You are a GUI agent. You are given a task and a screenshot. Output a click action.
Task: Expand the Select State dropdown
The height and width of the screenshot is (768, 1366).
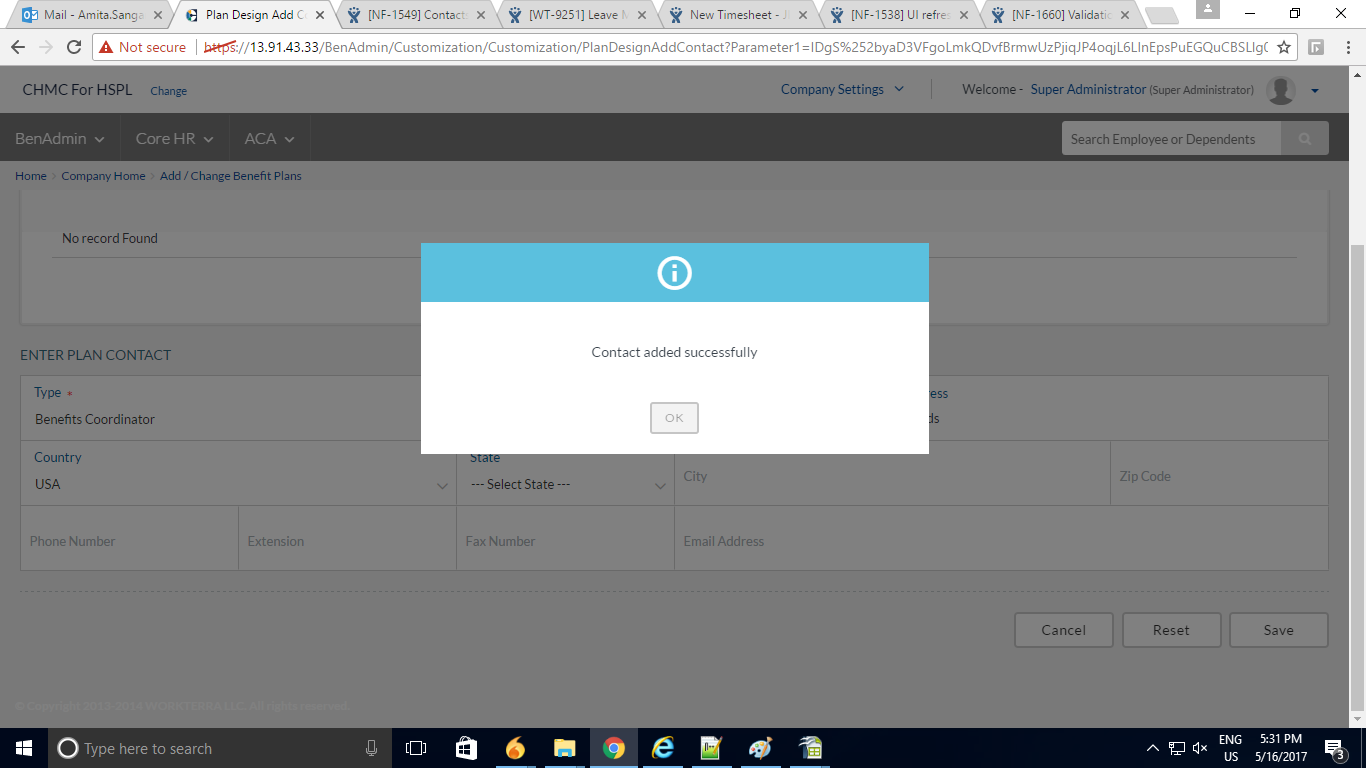567,484
